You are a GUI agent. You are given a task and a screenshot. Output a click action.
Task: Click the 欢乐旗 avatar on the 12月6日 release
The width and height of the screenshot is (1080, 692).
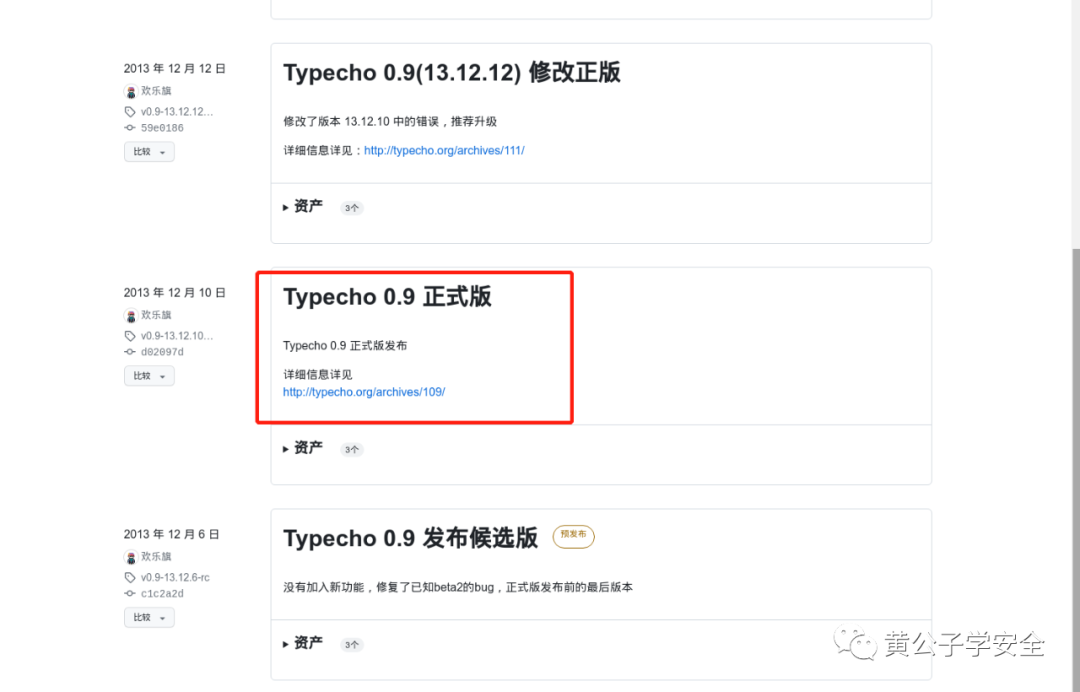pos(130,556)
